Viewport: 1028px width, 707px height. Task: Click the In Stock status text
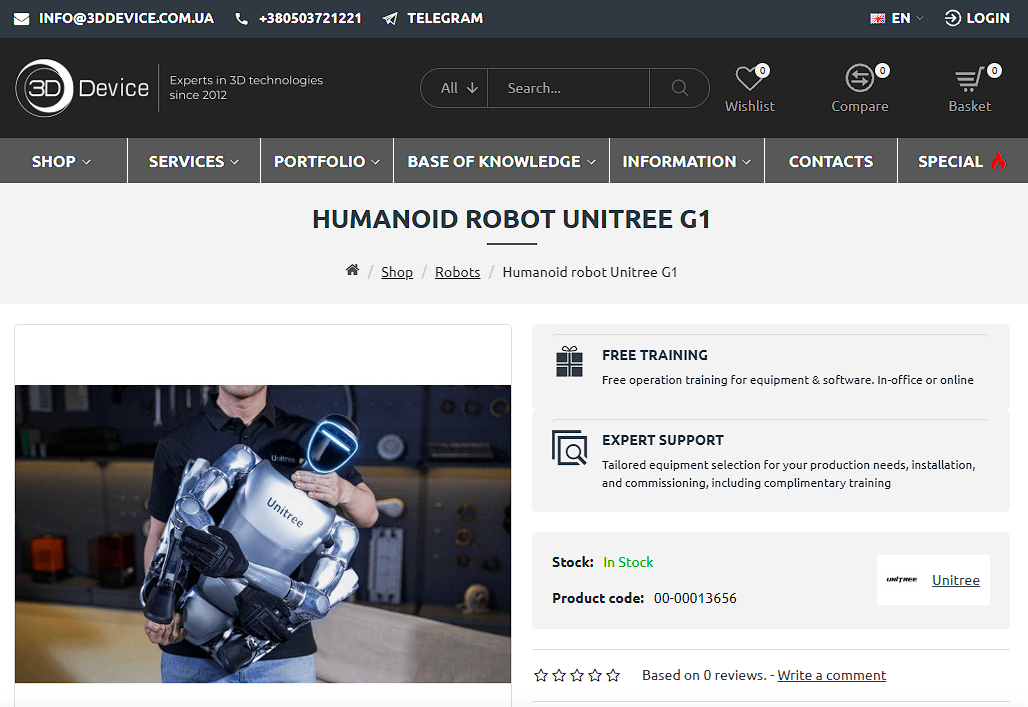coord(628,562)
